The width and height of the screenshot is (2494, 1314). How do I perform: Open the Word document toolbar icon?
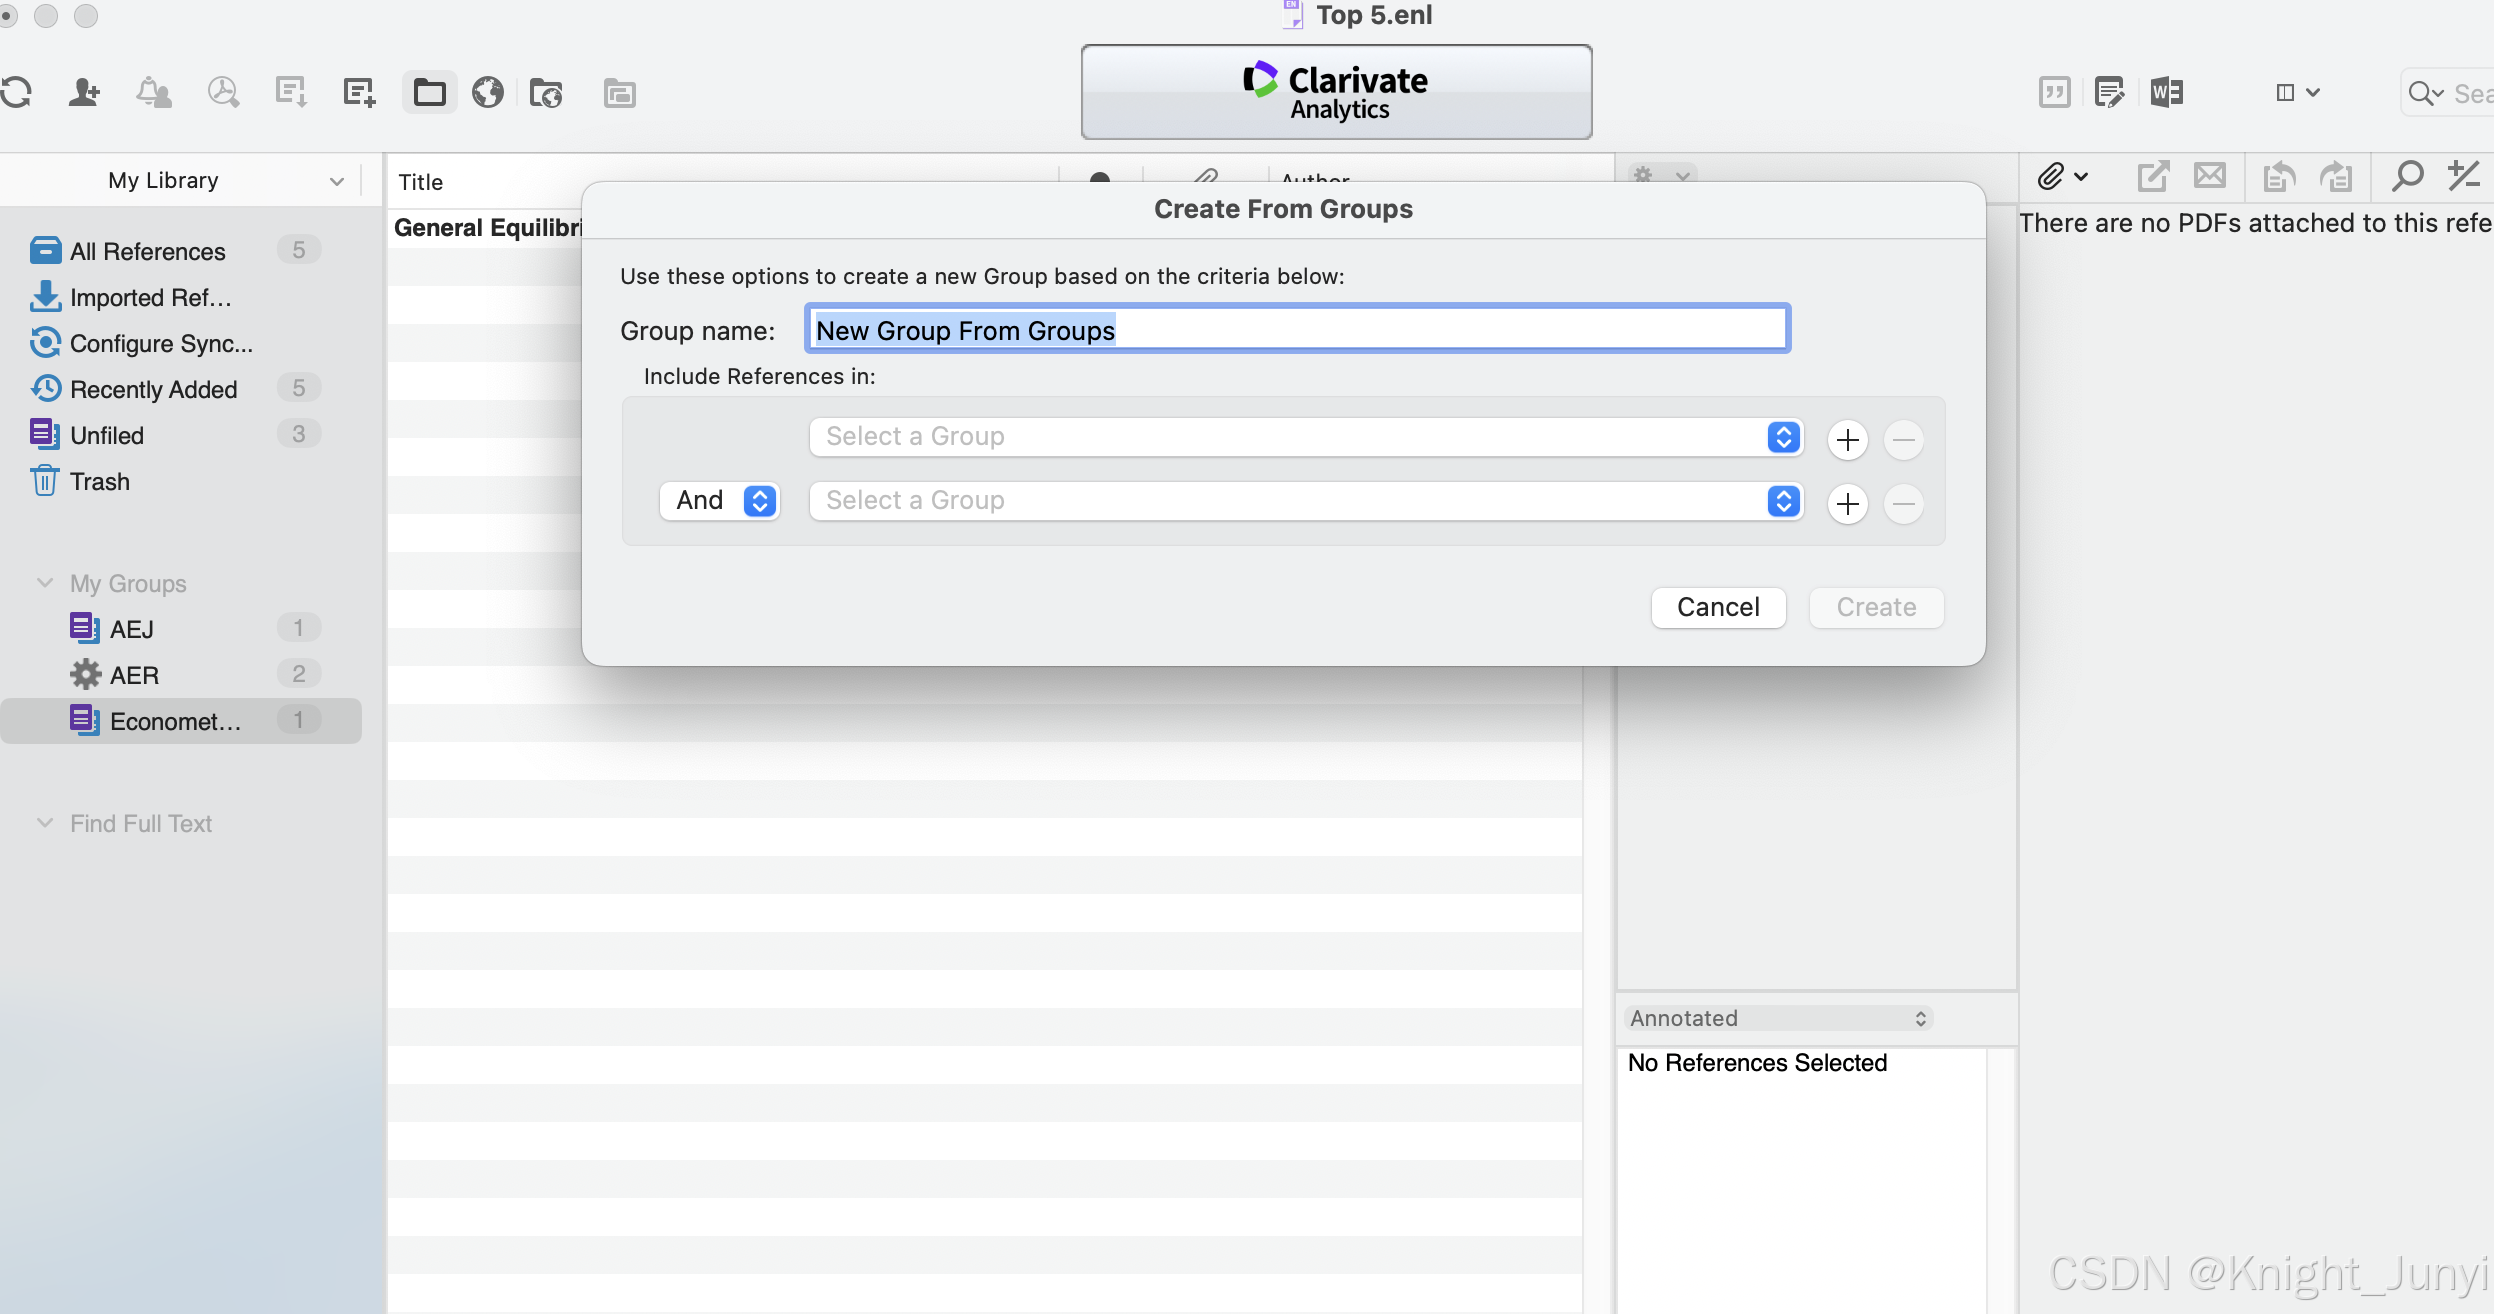click(x=2166, y=93)
